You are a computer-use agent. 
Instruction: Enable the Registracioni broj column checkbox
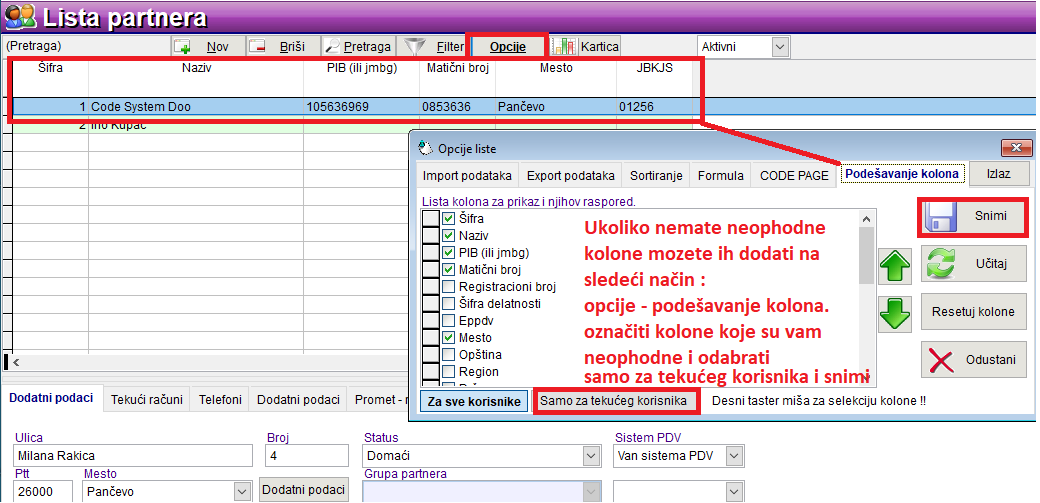click(448, 286)
